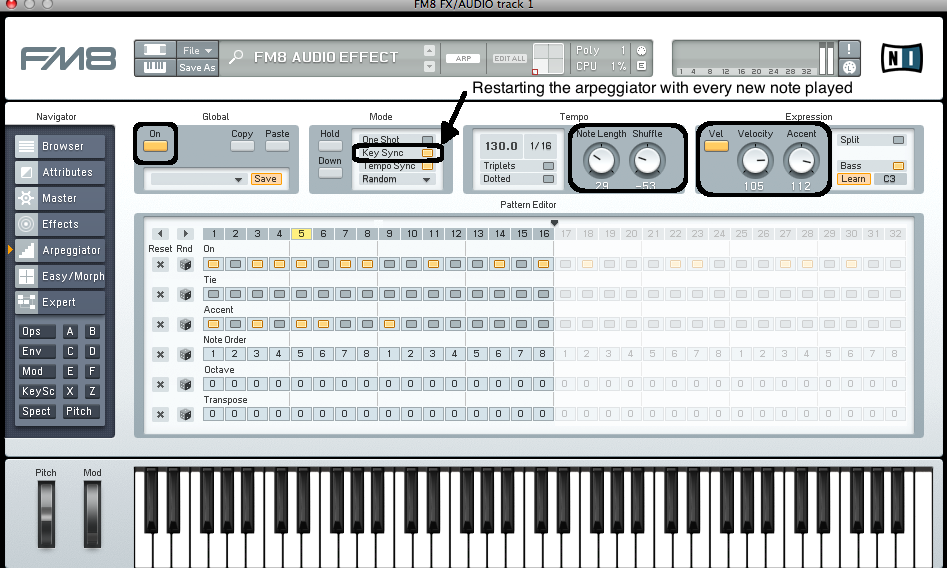This screenshot has width=947, height=568.
Task: Toggle the Global arpeggiator On switch
Action: tap(155, 146)
